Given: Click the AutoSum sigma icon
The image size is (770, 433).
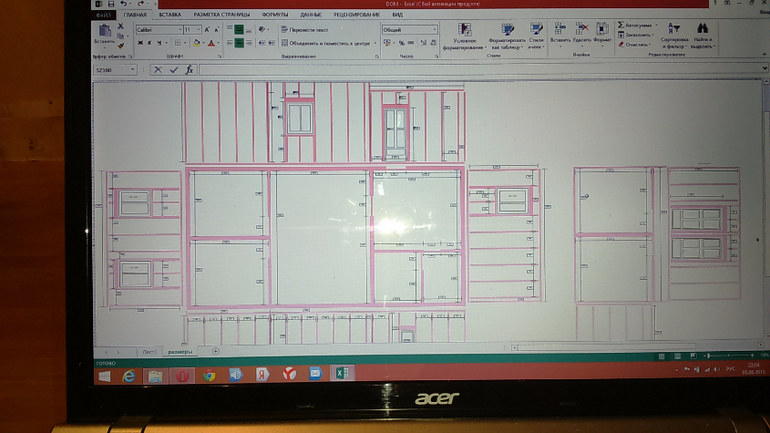Looking at the screenshot, I should [x=621, y=25].
